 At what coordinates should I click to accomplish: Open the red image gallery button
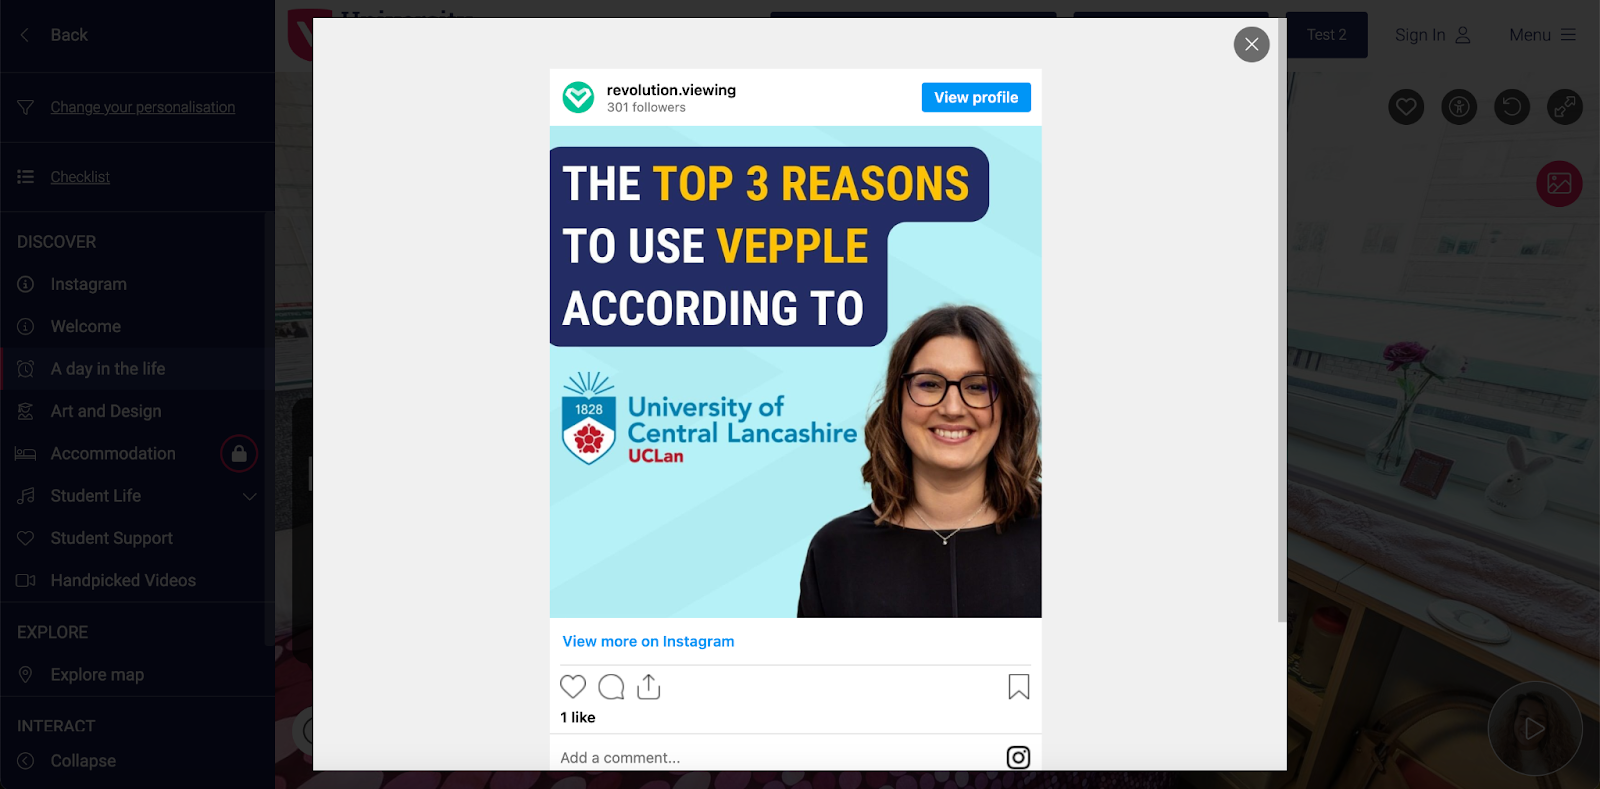tap(1559, 184)
